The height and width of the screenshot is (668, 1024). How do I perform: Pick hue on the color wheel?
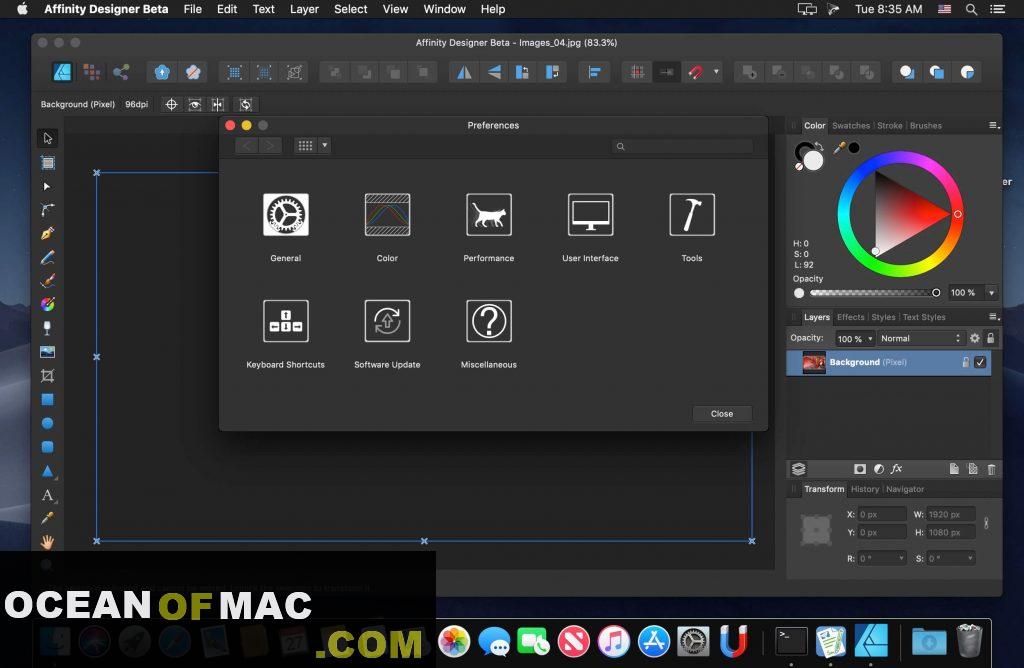[x=900, y=214]
